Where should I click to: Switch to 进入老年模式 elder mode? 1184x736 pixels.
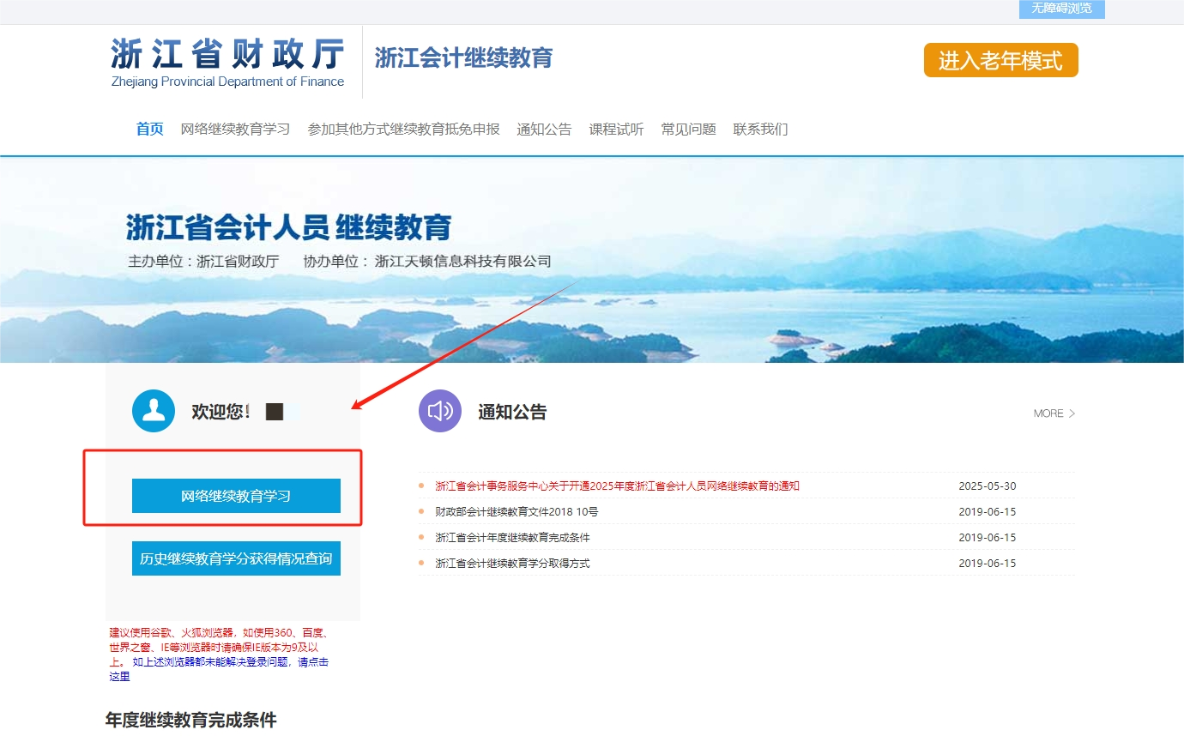[x=1000, y=60]
